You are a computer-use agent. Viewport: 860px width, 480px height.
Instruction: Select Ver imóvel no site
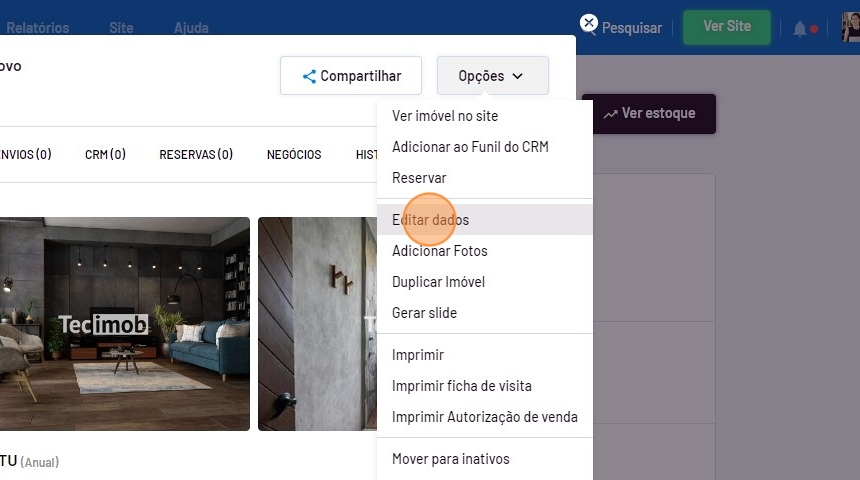point(445,116)
